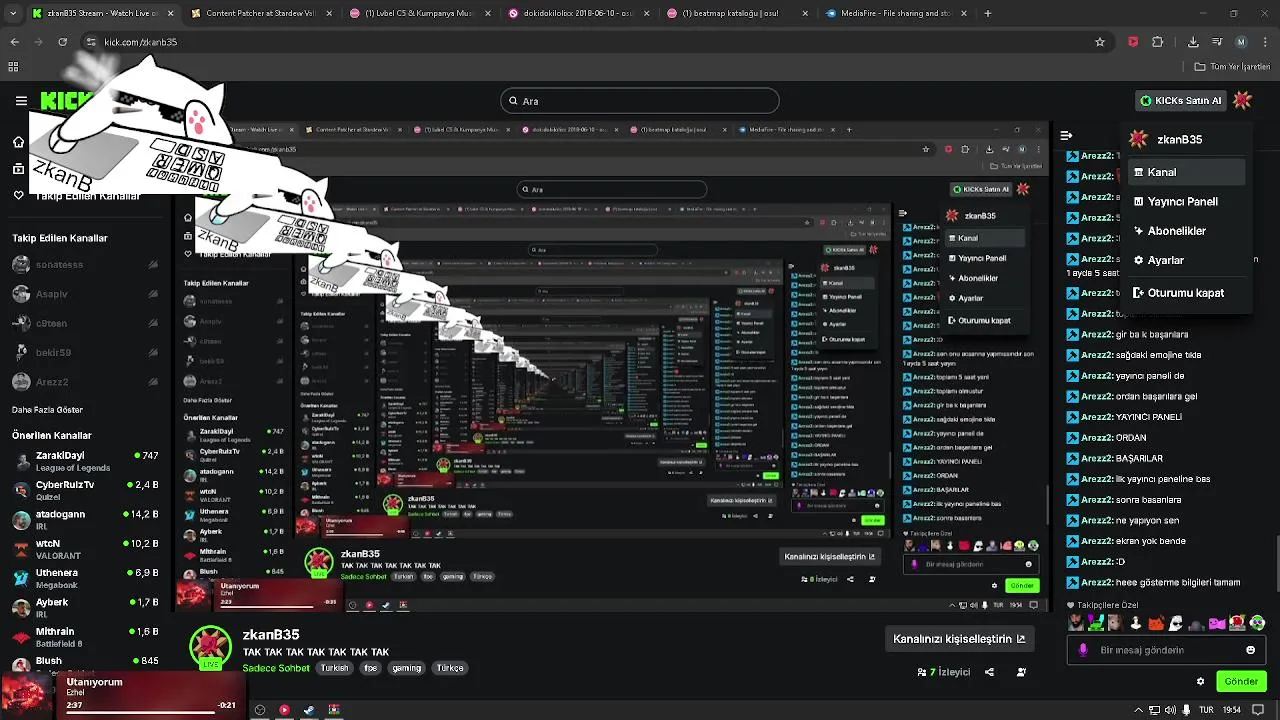The height and width of the screenshot is (720, 1280).
Task: Select the Turkish tag
Action: pos(335,668)
